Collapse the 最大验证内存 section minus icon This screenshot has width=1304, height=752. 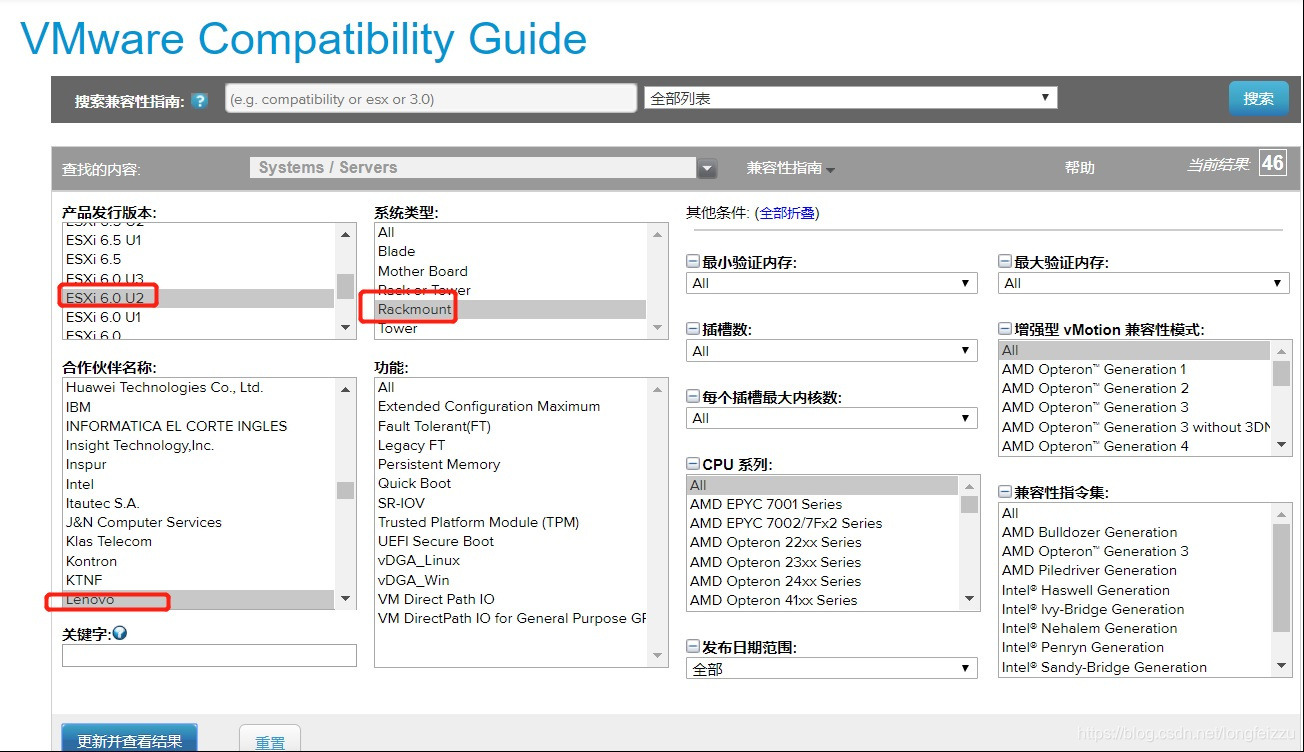[1005, 262]
